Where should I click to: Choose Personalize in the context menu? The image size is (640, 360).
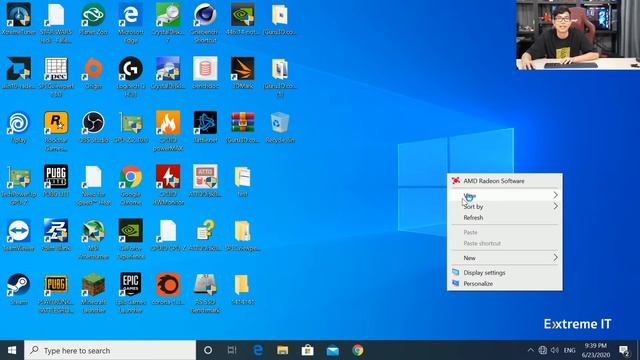click(504, 284)
